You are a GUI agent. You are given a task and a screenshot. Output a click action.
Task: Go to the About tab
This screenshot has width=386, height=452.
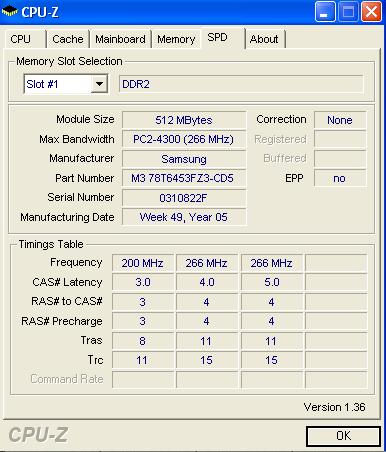pyautogui.click(x=265, y=39)
